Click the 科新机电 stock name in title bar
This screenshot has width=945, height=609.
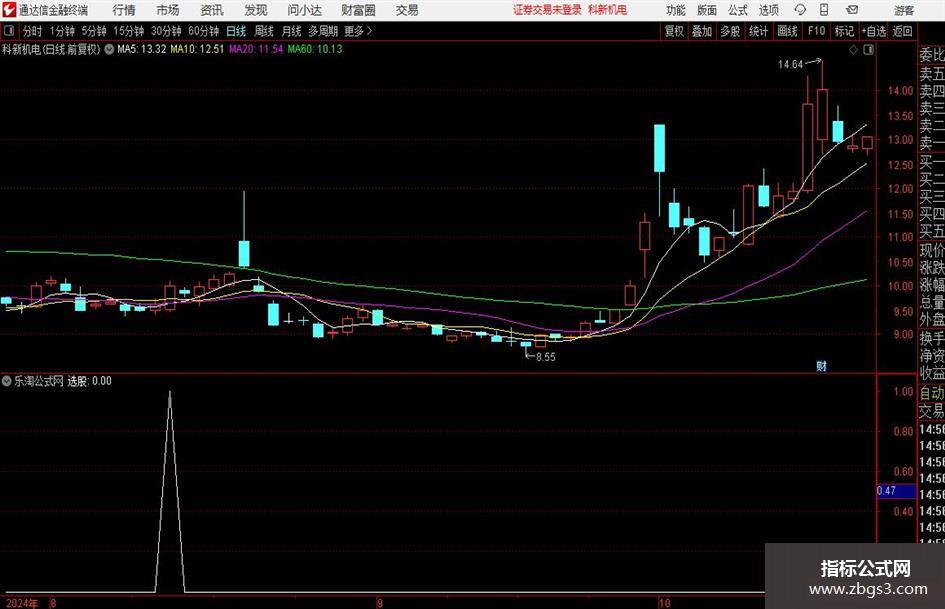(x=608, y=10)
